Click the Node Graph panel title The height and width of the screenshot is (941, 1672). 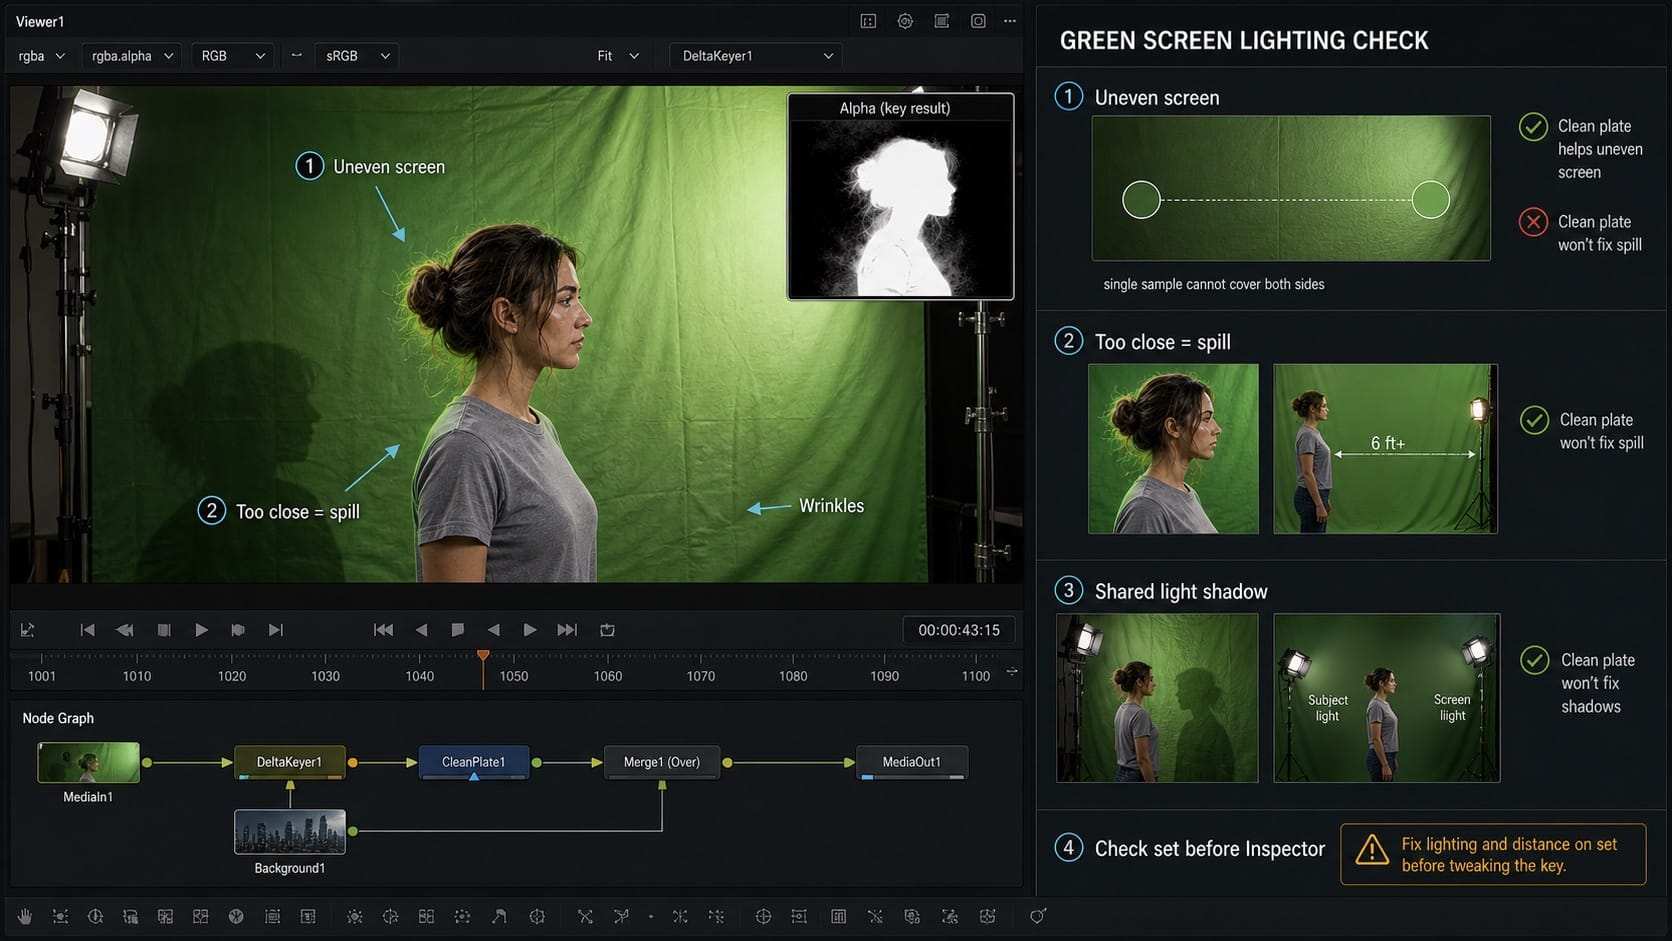[58, 718]
